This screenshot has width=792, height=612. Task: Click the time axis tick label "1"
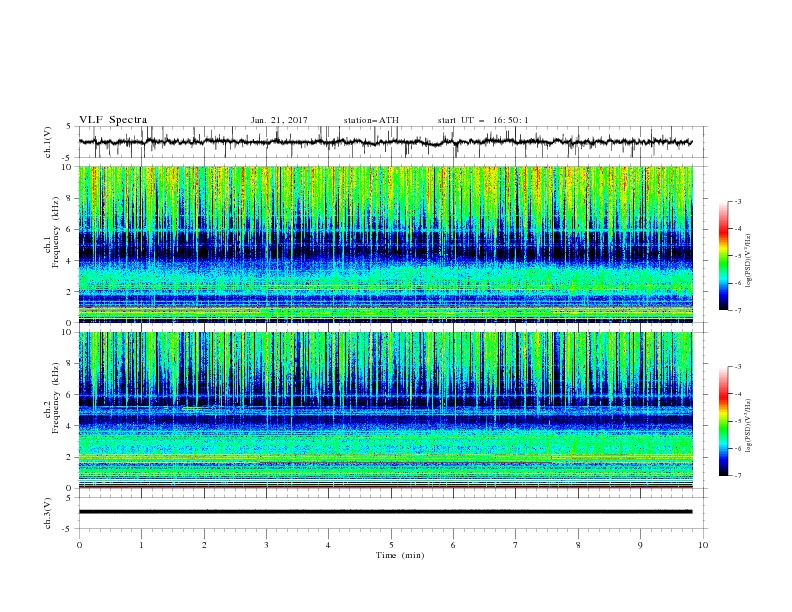pyautogui.click(x=141, y=545)
